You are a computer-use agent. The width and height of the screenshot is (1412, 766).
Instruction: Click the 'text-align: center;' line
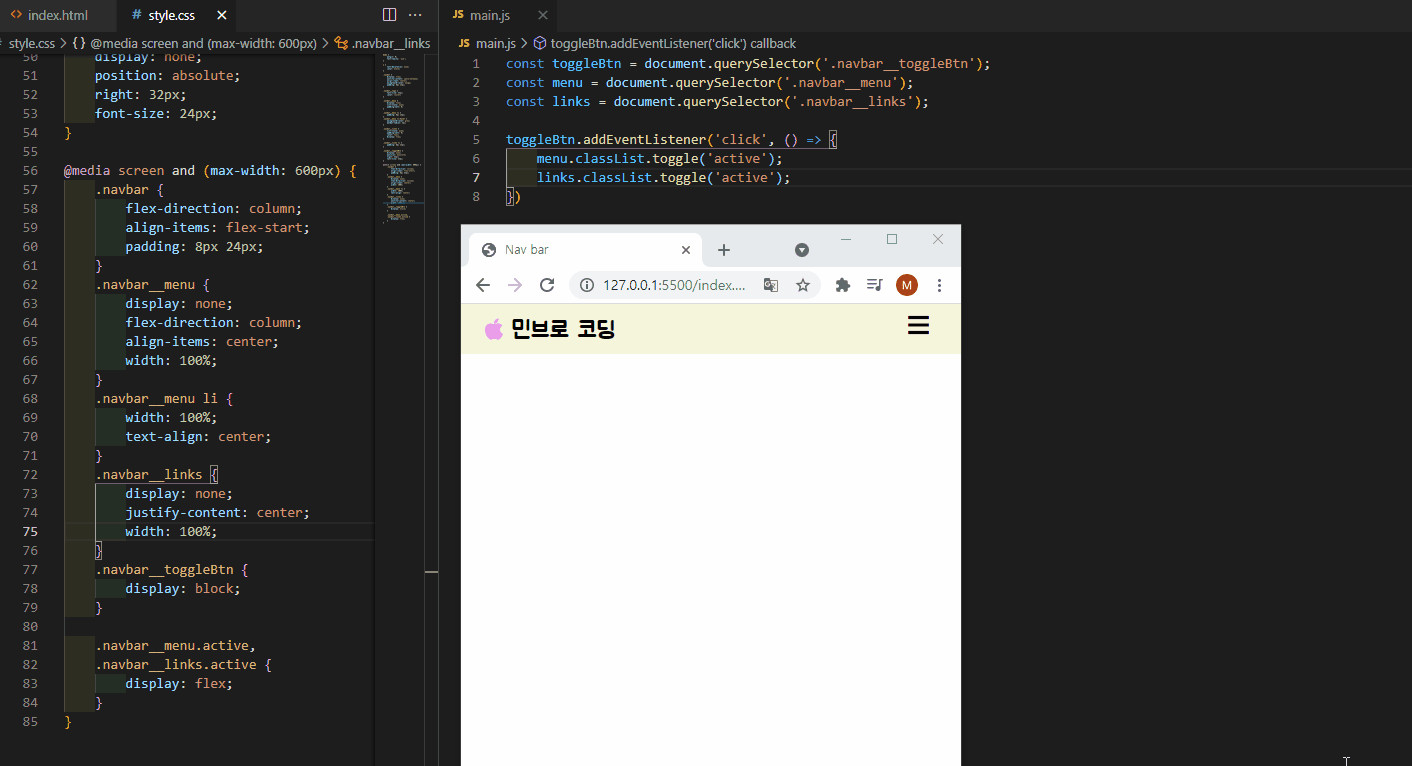[x=198, y=436]
